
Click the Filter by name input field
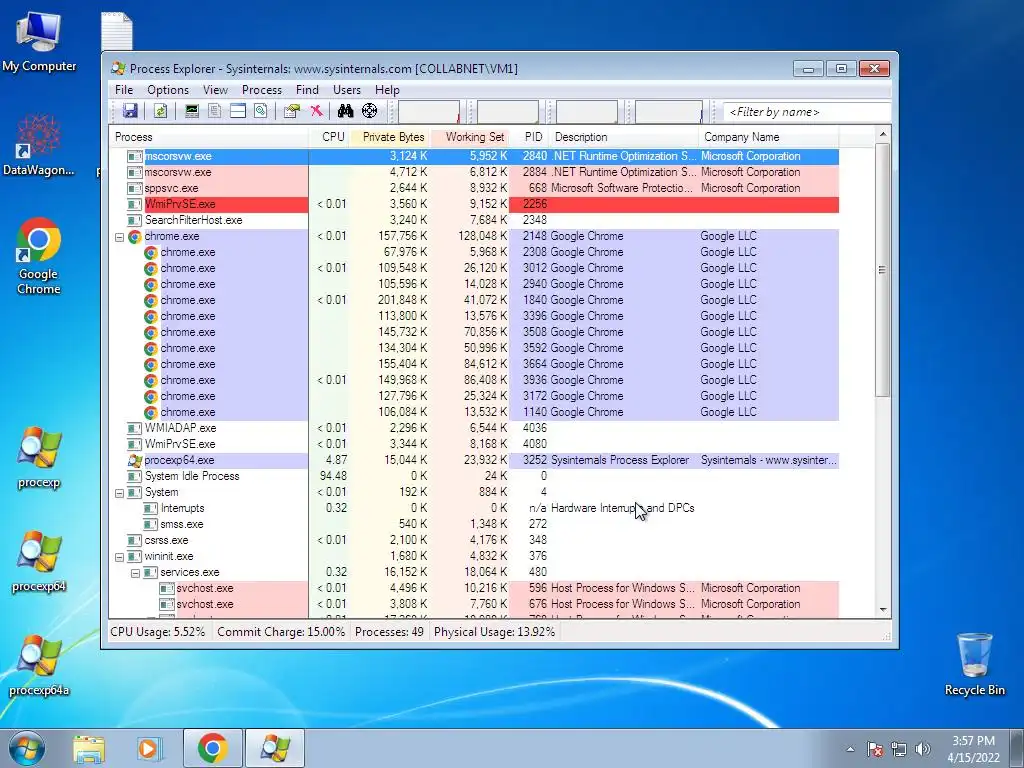807,112
